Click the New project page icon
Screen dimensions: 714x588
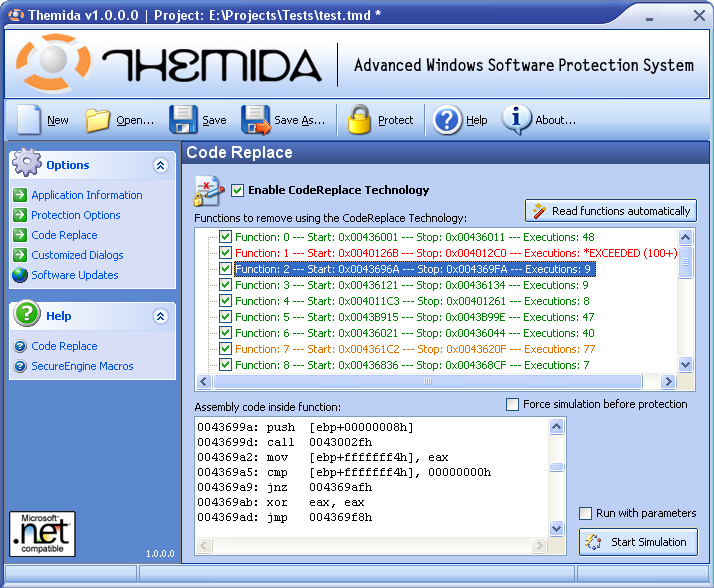tap(29, 119)
